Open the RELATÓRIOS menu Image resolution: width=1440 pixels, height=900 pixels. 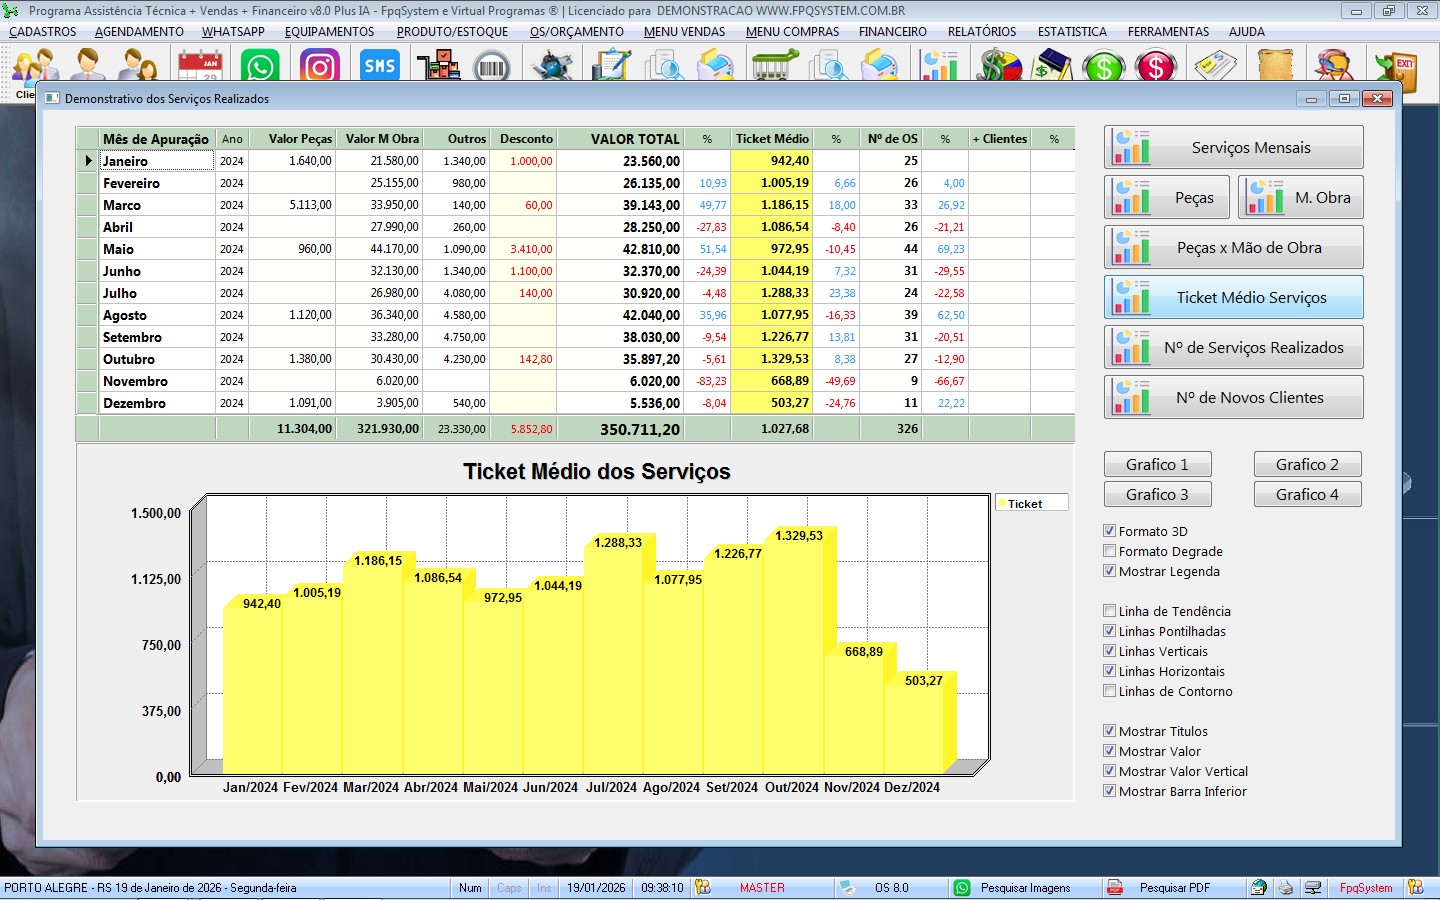click(981, 32)
